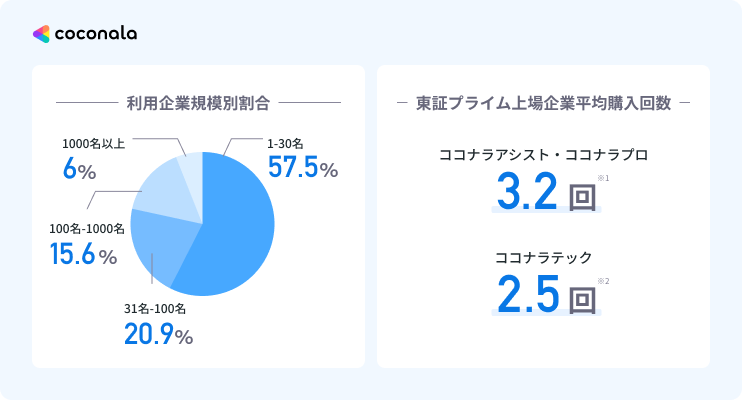The image size is (742, 400).
Task: Select the 1000名以上 pie chart slice
Action: click(190, 170)
